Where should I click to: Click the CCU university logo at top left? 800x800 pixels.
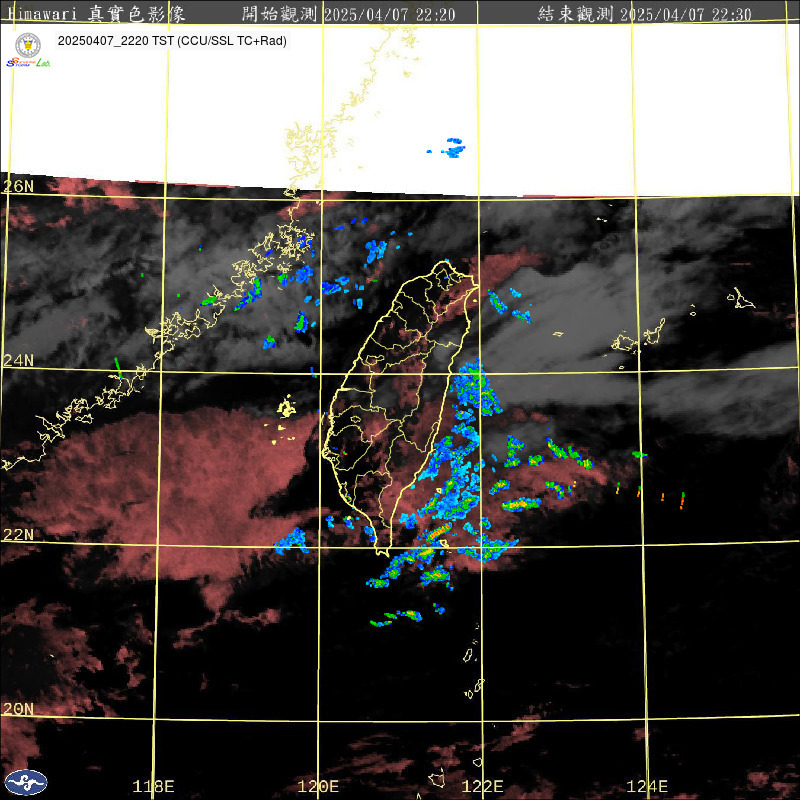[28, 44]
